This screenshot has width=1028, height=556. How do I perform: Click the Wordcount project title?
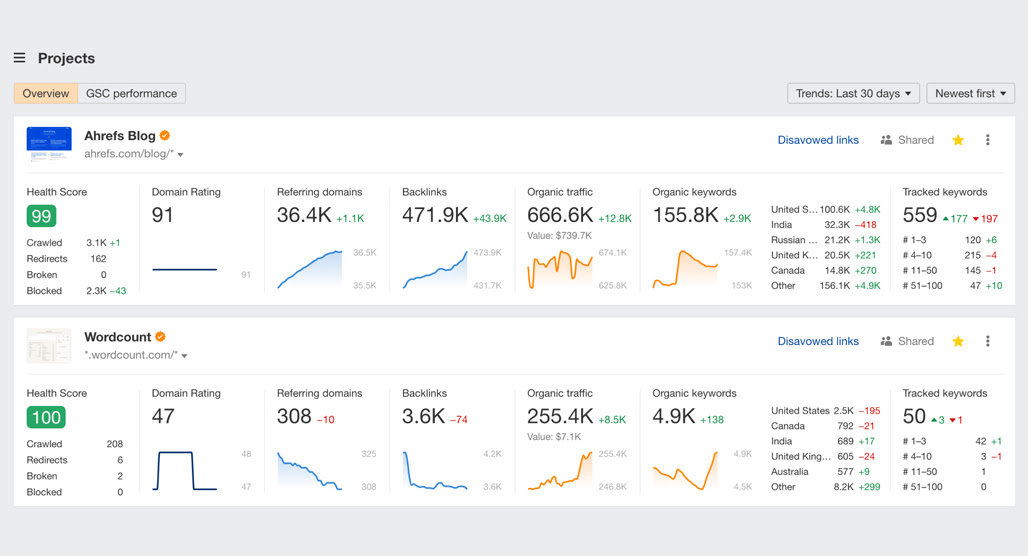point(118,337)
